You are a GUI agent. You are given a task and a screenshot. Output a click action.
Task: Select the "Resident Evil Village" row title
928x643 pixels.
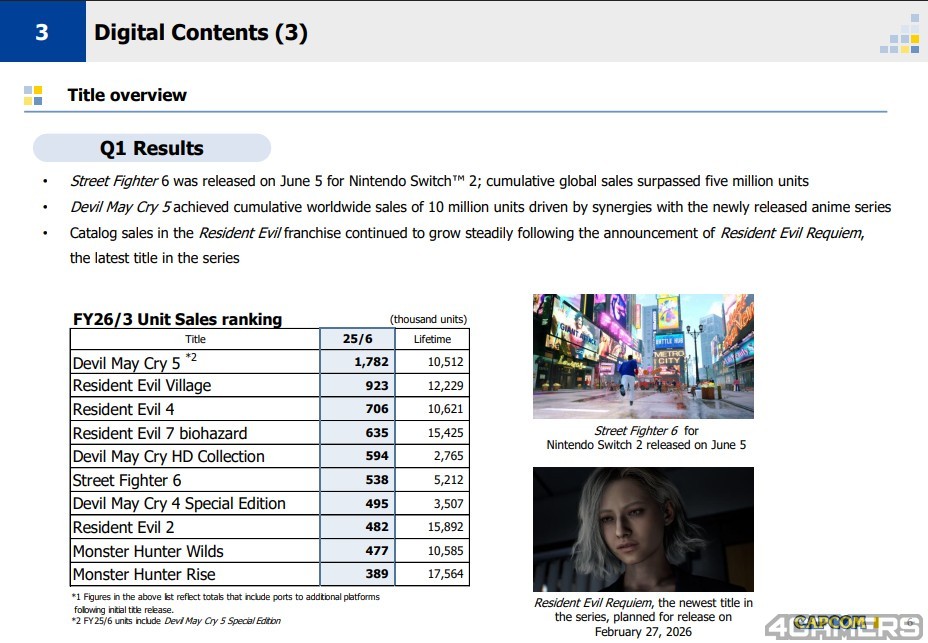coord(141,385)
